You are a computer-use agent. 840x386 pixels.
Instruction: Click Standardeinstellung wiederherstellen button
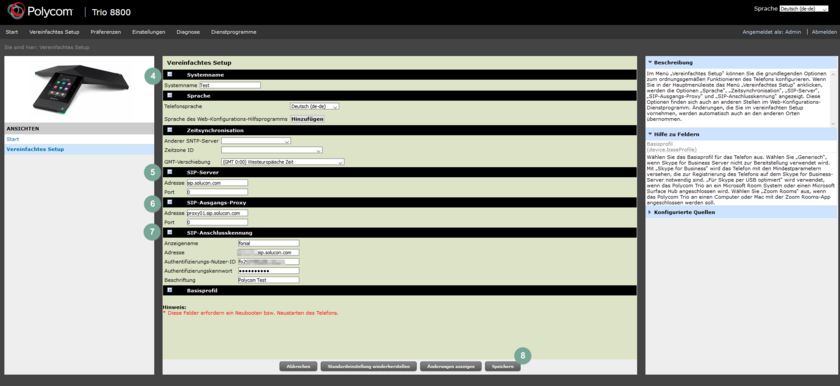point(368,367)
